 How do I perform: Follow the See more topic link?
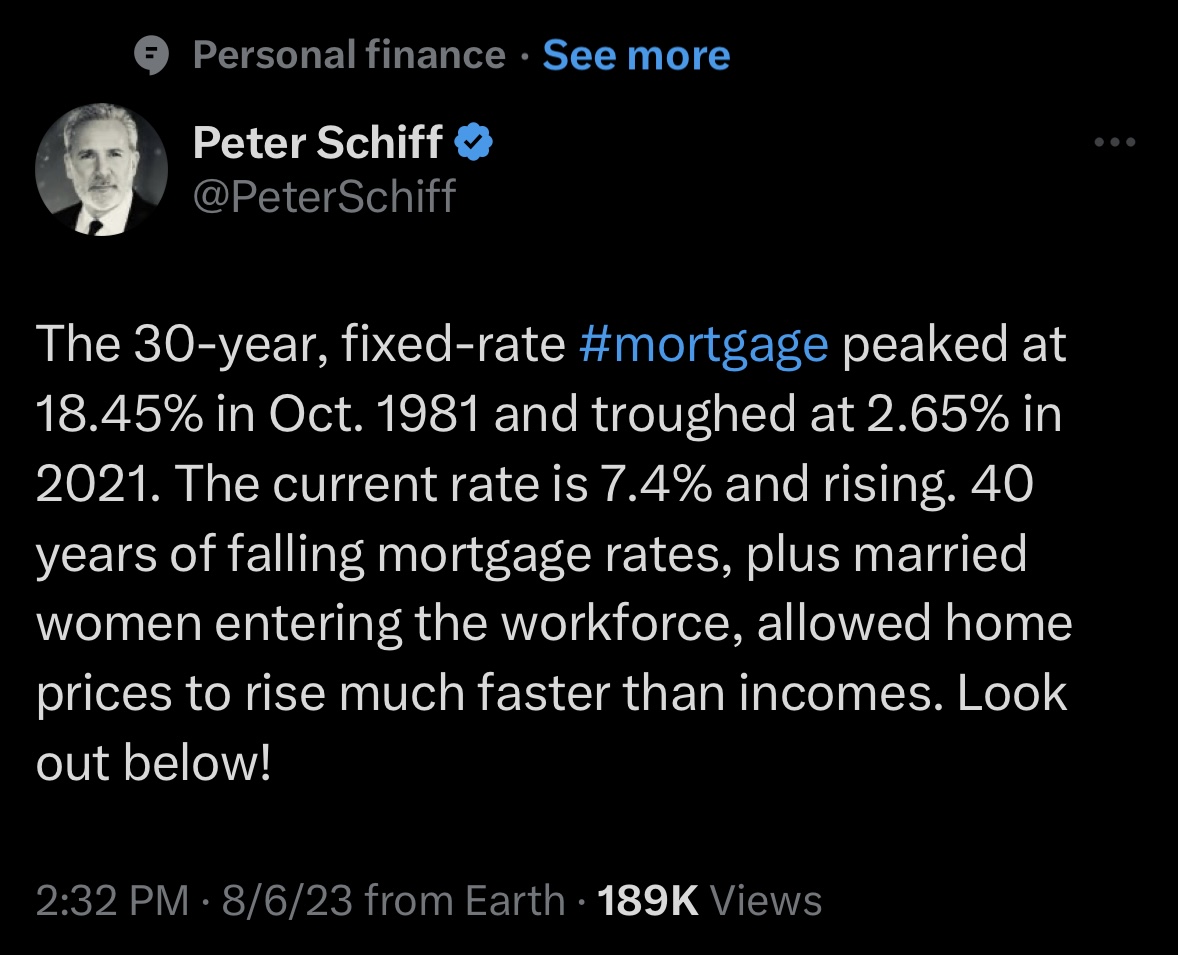click(636, 56)
